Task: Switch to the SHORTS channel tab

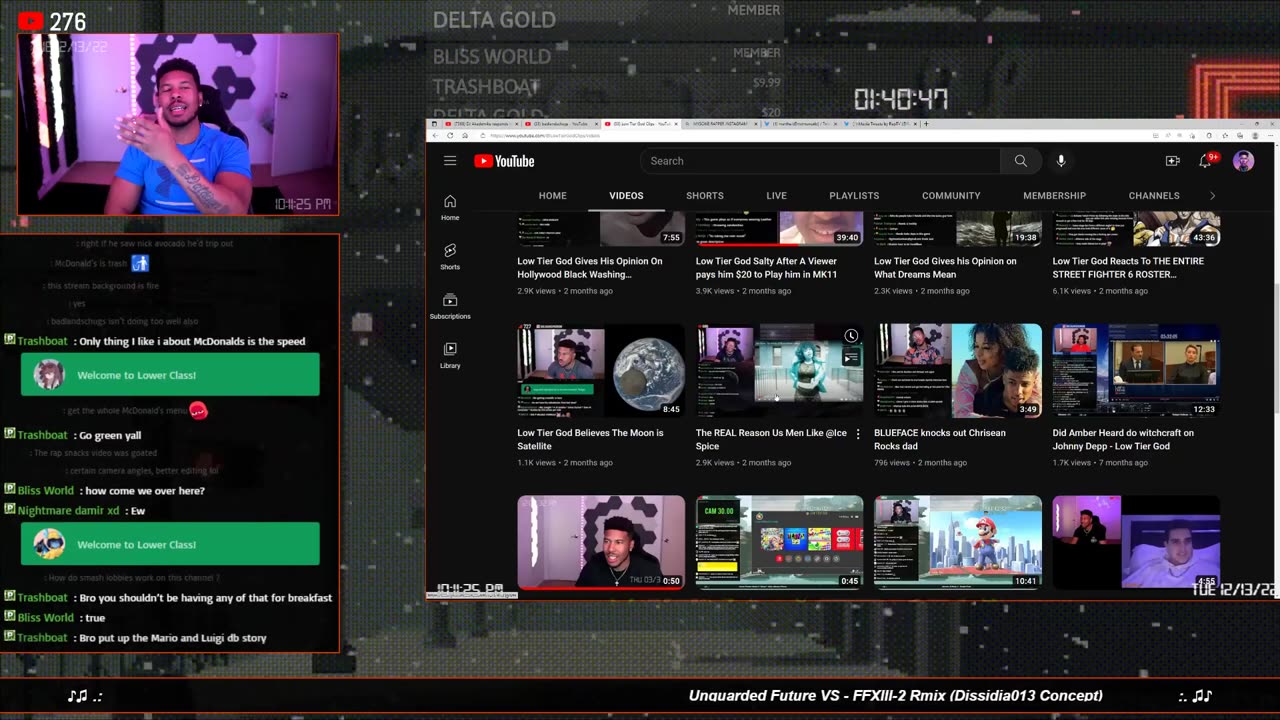Action: pyautogui.click(x=705, y=196)
